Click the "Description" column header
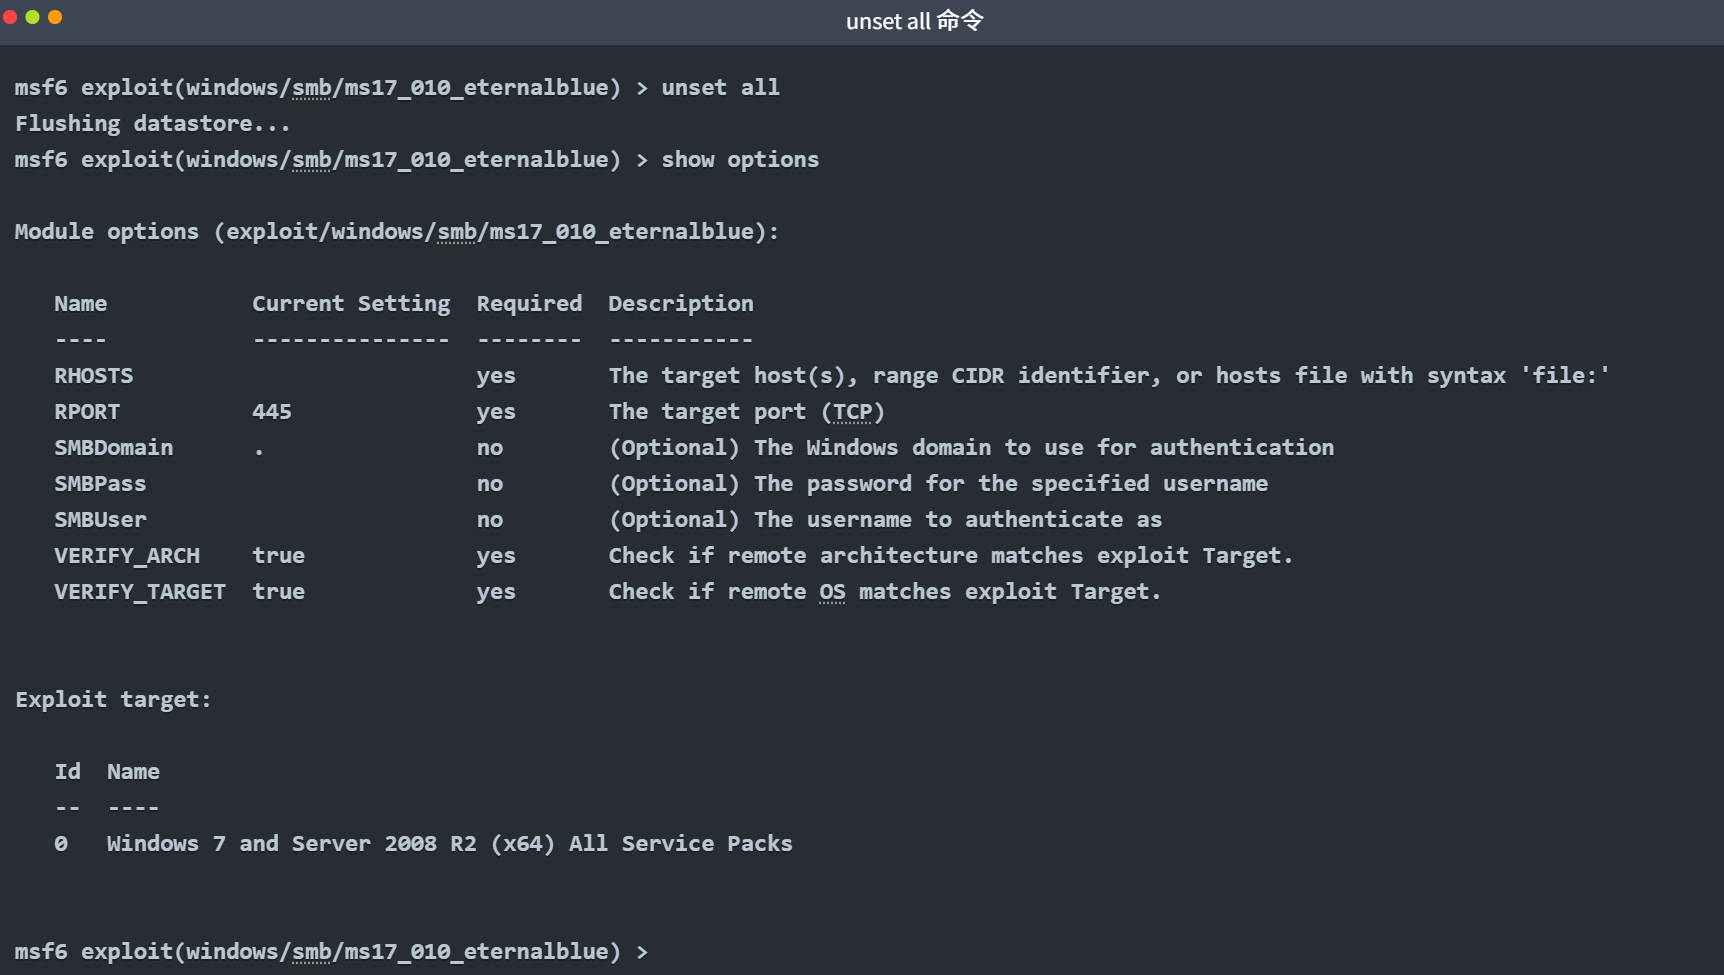 pyautogui.click(x=680, y=304)
